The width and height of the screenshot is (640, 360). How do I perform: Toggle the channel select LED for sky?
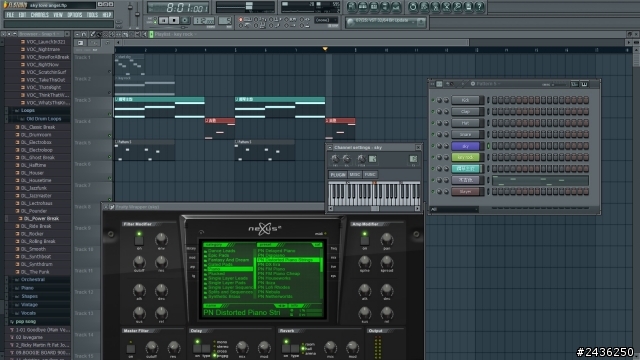point(488,146)
